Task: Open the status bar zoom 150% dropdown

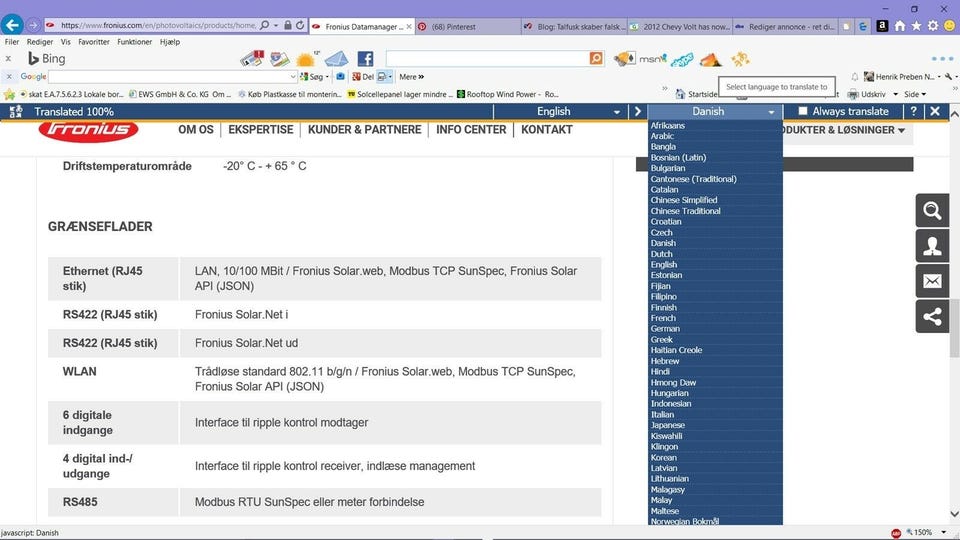Action: 943,533
